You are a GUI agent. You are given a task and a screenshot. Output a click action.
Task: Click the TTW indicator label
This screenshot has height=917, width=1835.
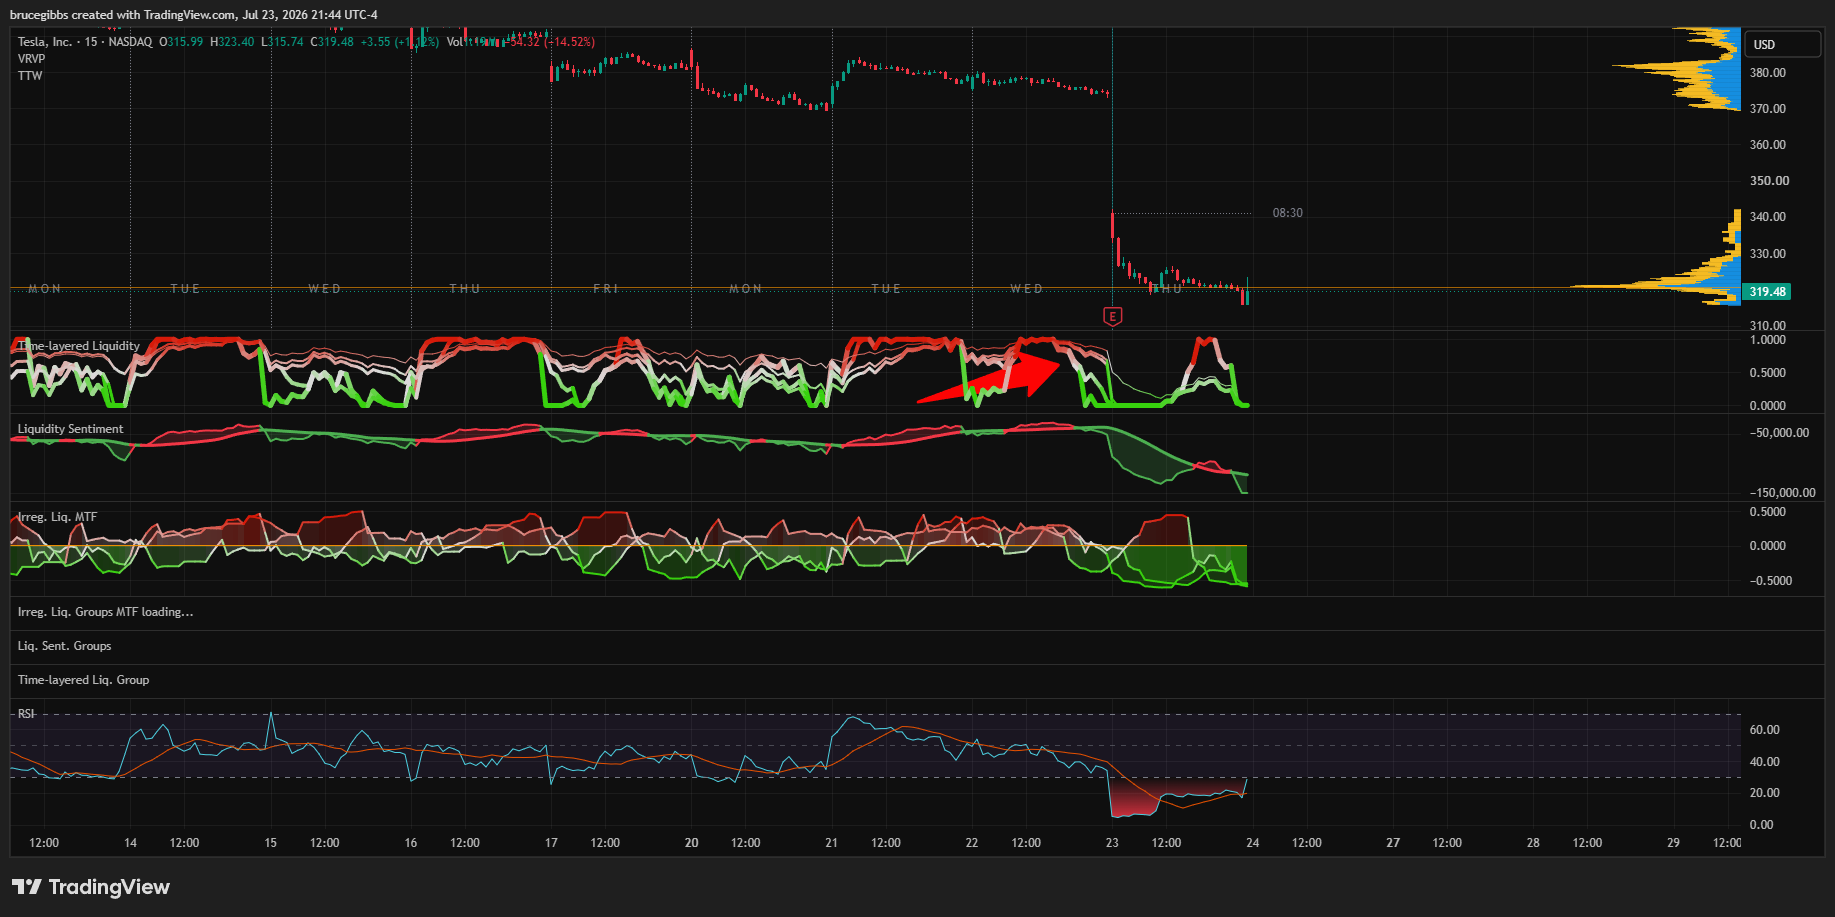[30, 76]
